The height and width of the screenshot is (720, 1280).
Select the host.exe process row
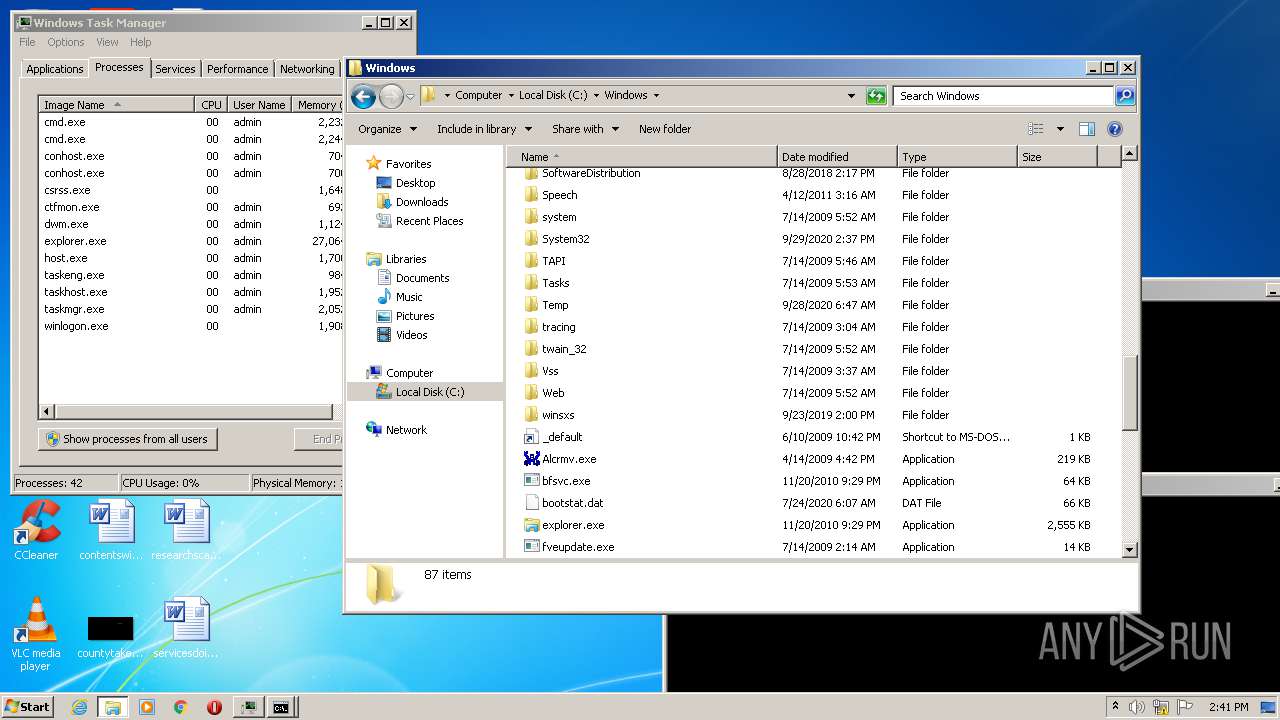pyautogui.click(x=190, y=258)
